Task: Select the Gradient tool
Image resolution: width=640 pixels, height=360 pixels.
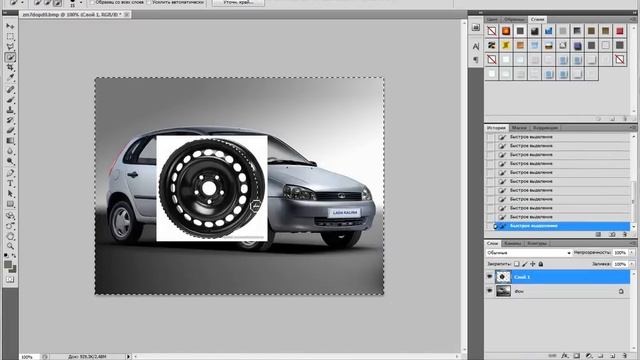Action: (10, 141)
